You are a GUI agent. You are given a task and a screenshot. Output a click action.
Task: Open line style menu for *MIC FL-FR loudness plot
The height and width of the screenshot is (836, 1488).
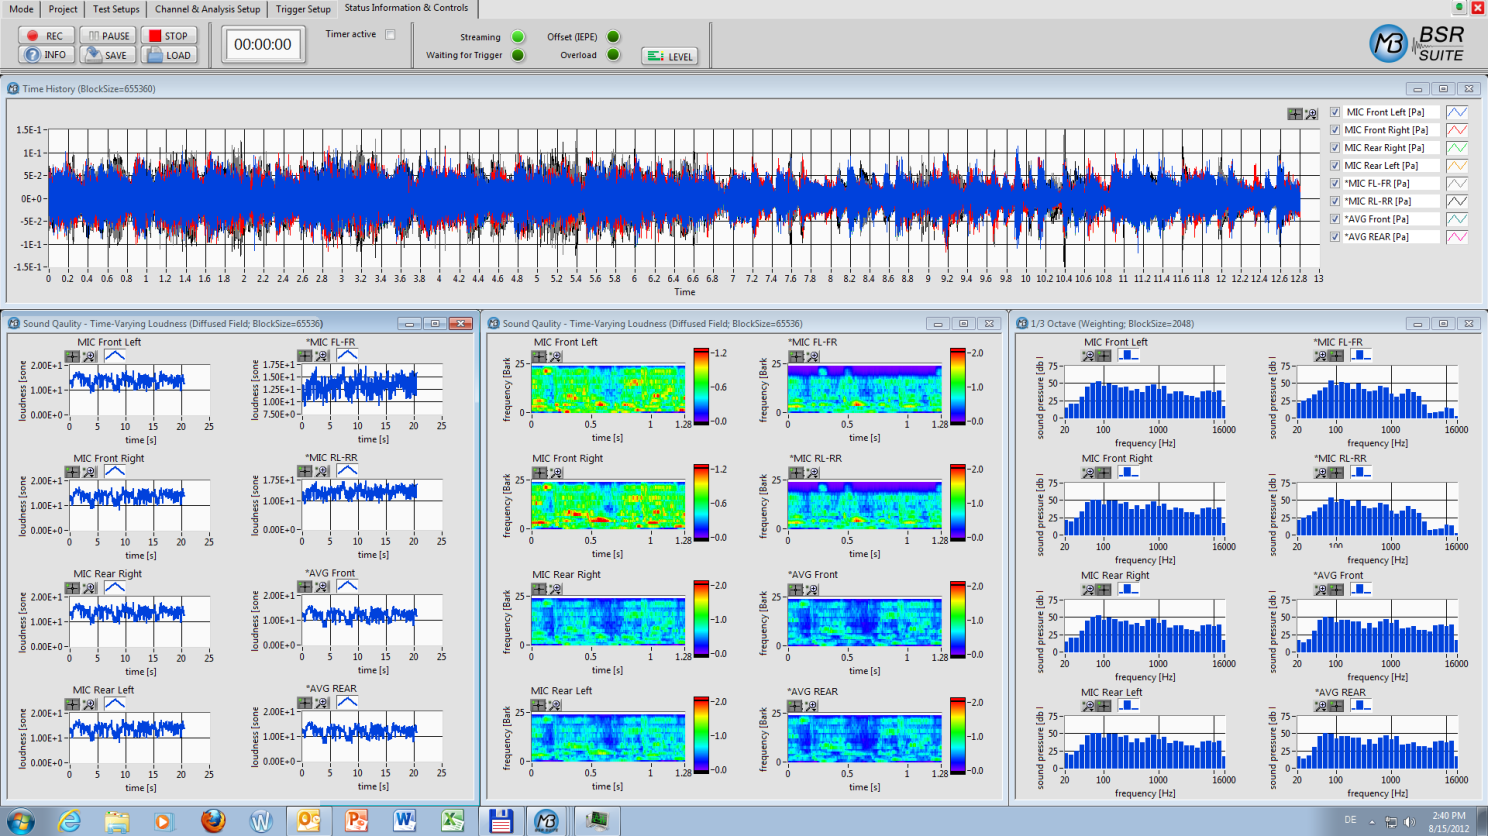(x=347, y=356)
